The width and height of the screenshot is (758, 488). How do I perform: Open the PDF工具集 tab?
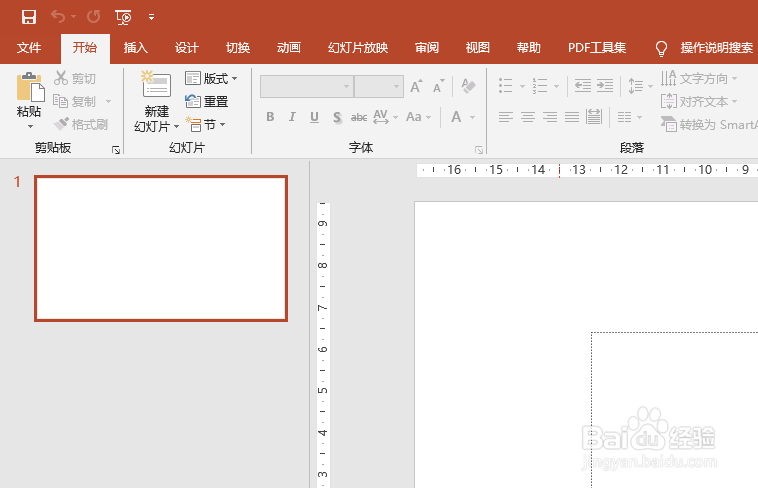[x=597, y=48]
